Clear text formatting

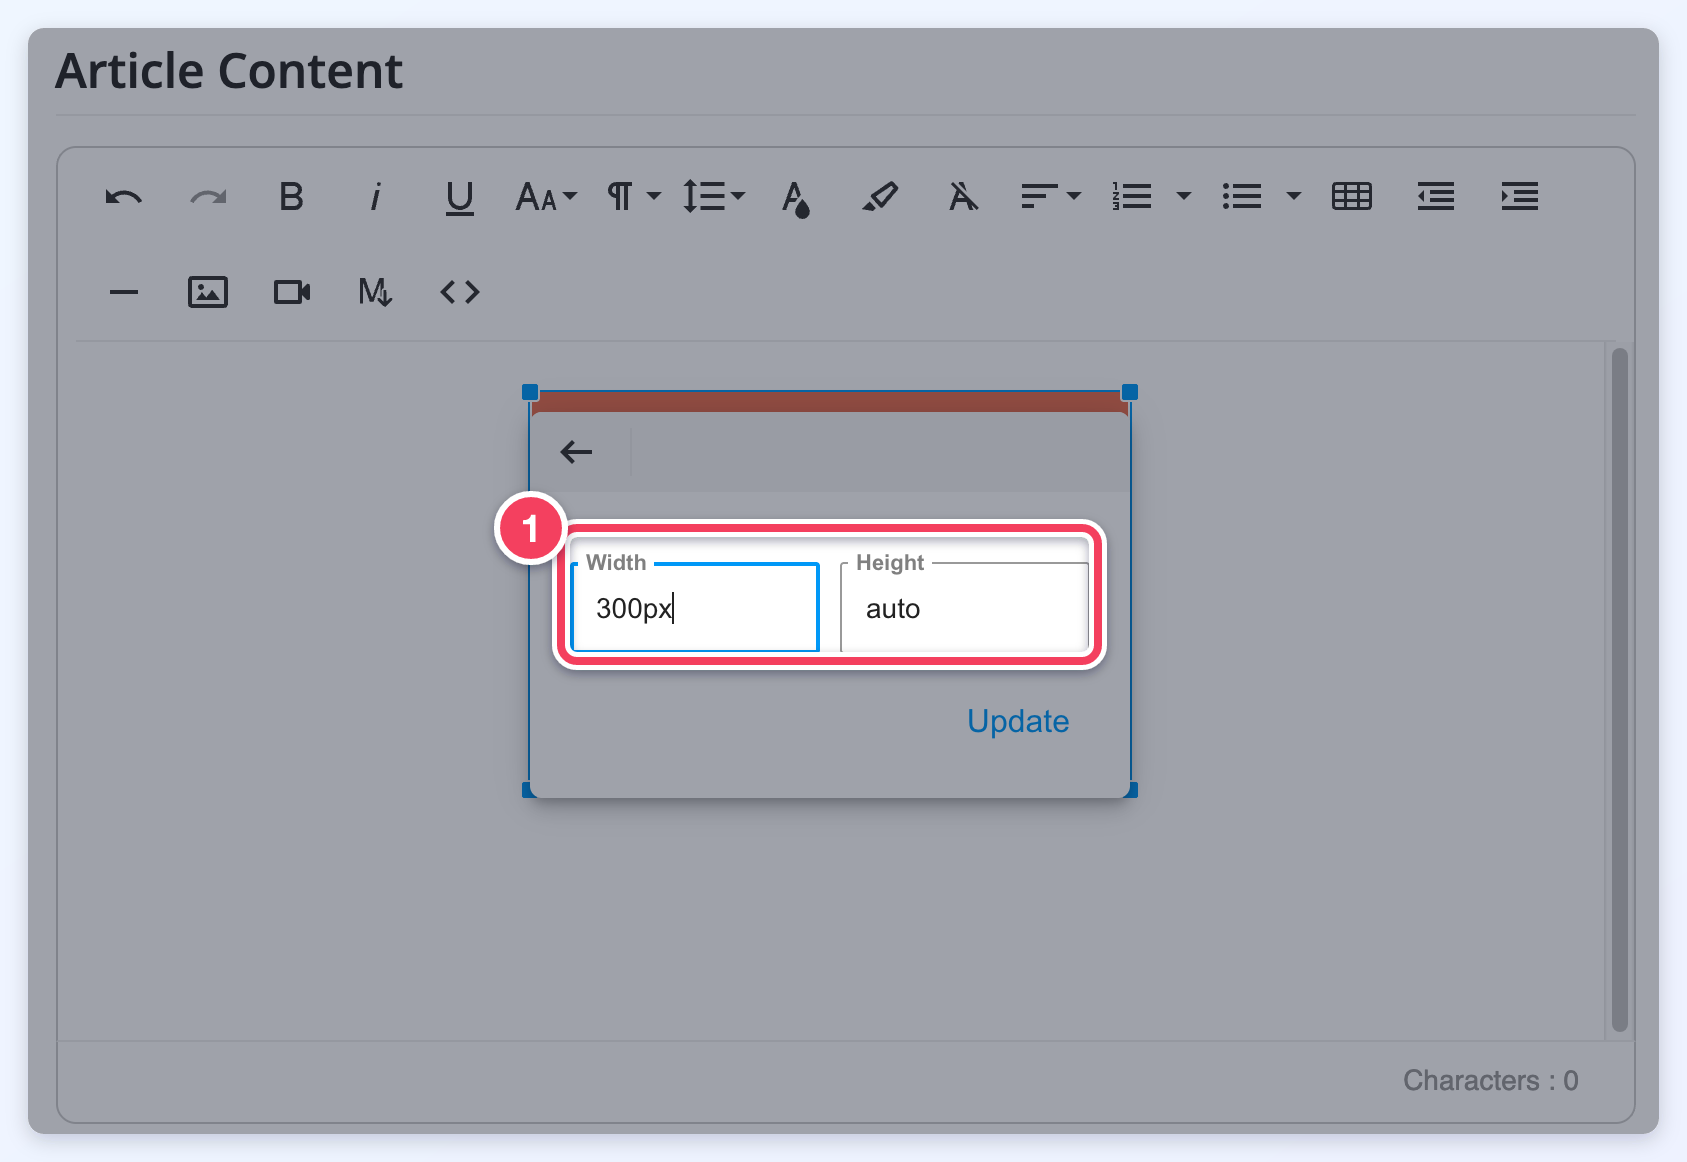coord(963,197)
